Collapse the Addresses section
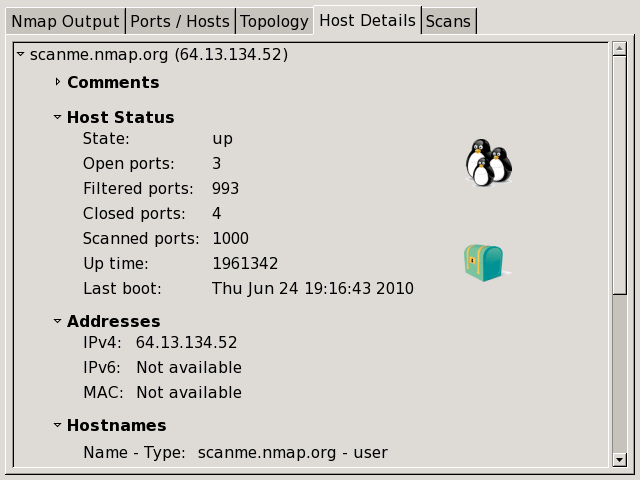Screen dimensions: 640x480 pyautogui.click(x=58, y=321)
